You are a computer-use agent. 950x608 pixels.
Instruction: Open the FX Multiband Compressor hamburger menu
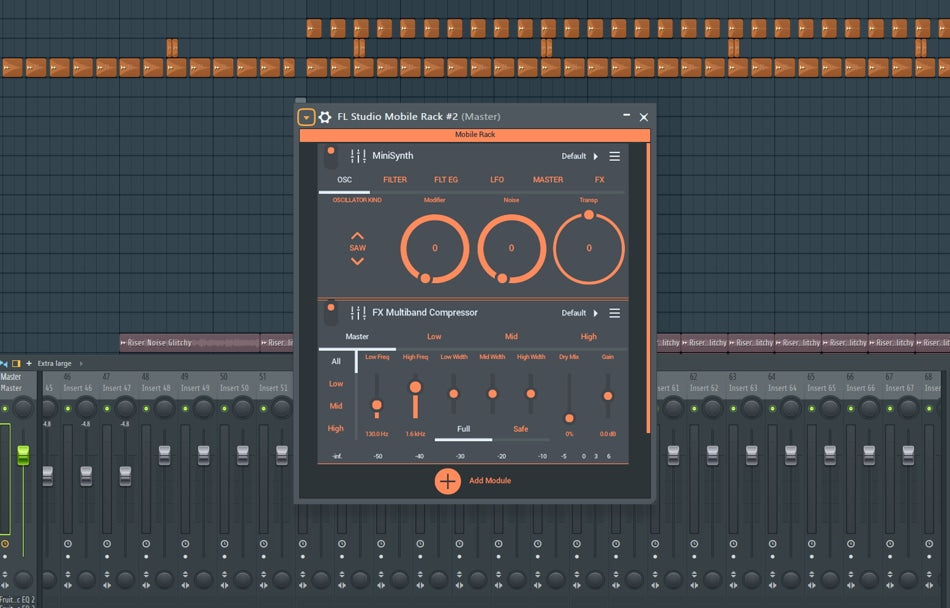[614, 313]
